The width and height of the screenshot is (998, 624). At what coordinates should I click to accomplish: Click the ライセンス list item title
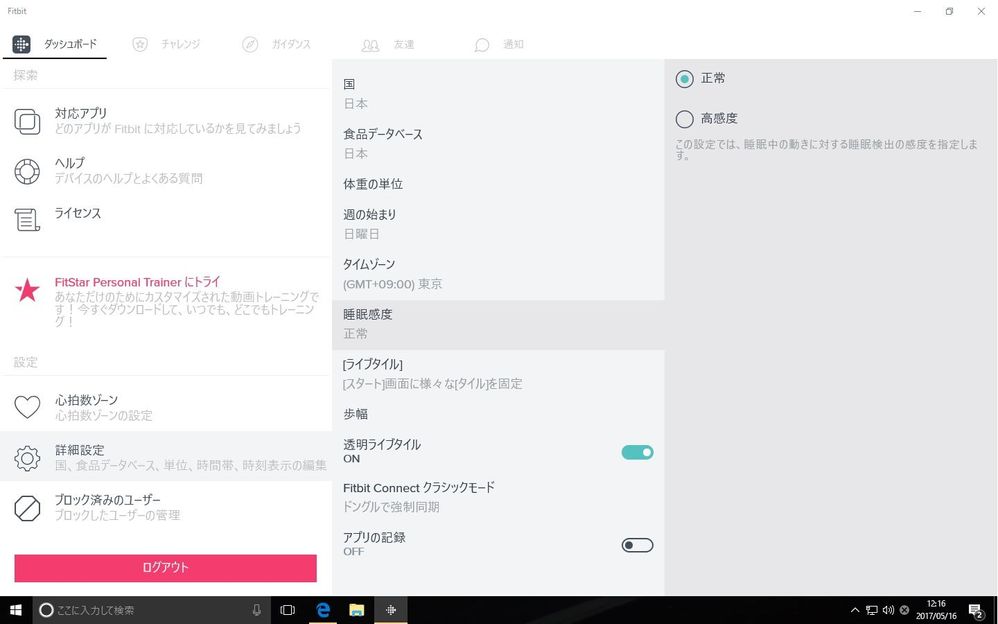78,213
